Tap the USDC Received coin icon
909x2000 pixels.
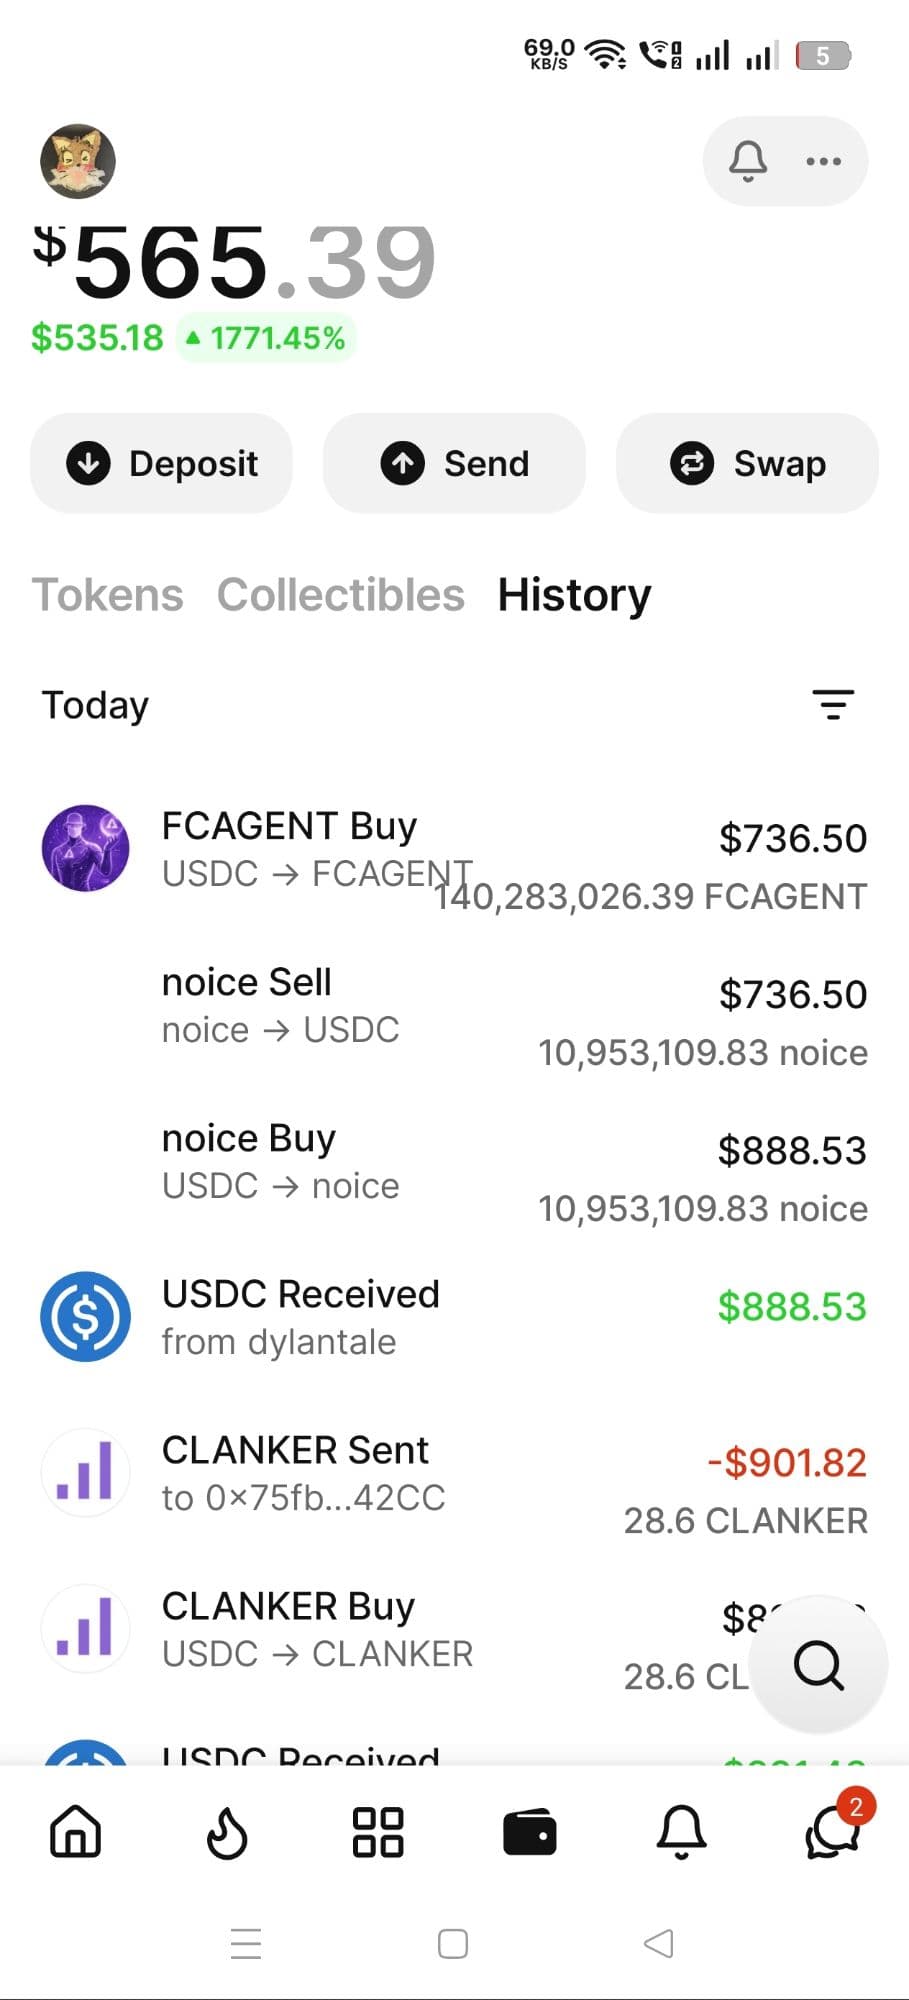[86, 1316]
